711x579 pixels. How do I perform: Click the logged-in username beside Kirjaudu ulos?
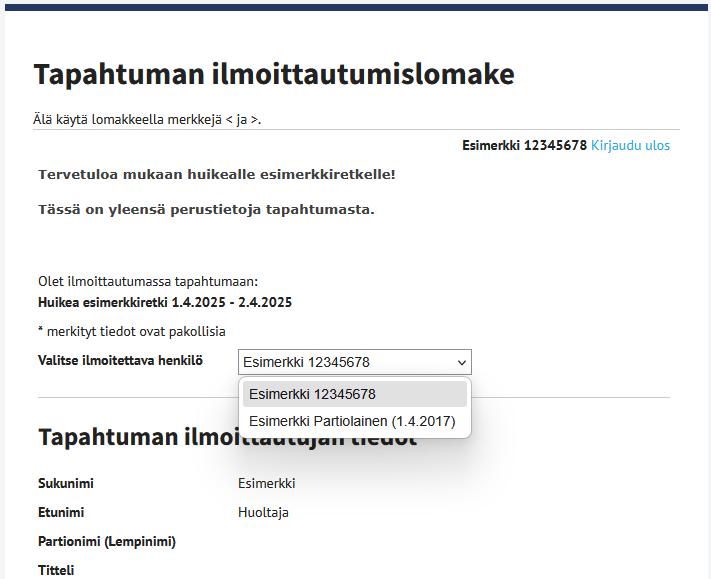click(524, 146)
